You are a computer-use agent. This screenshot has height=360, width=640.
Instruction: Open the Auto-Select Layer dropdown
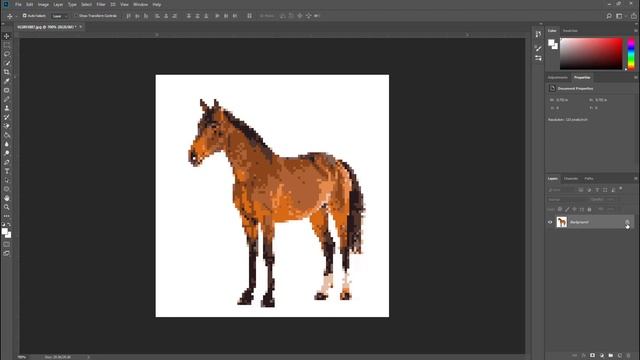60,16
